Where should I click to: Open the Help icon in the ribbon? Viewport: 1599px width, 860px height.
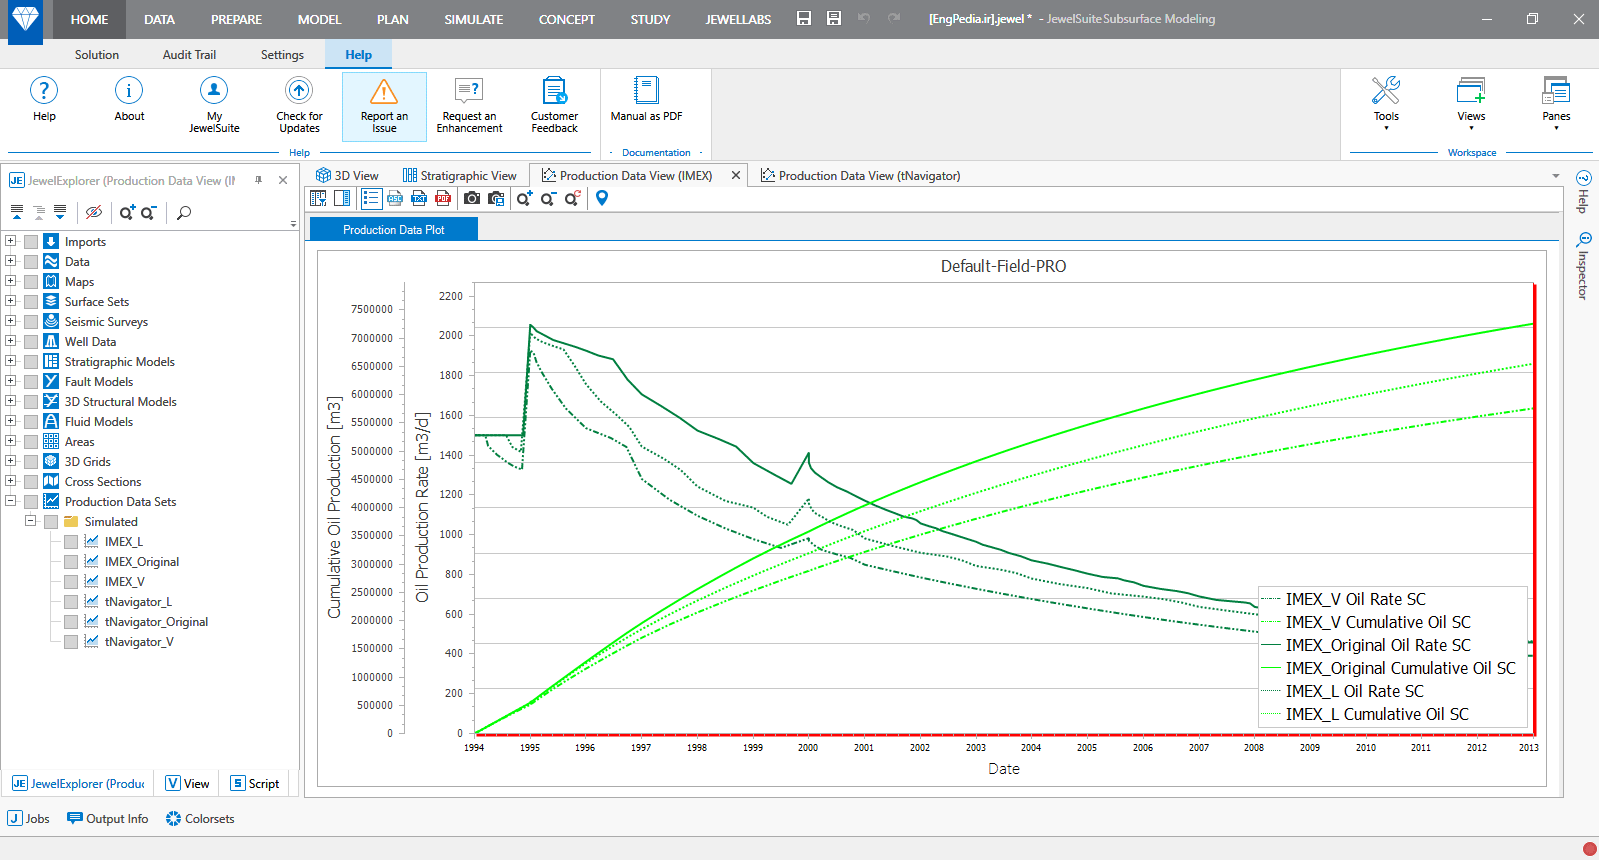point(44,91)
